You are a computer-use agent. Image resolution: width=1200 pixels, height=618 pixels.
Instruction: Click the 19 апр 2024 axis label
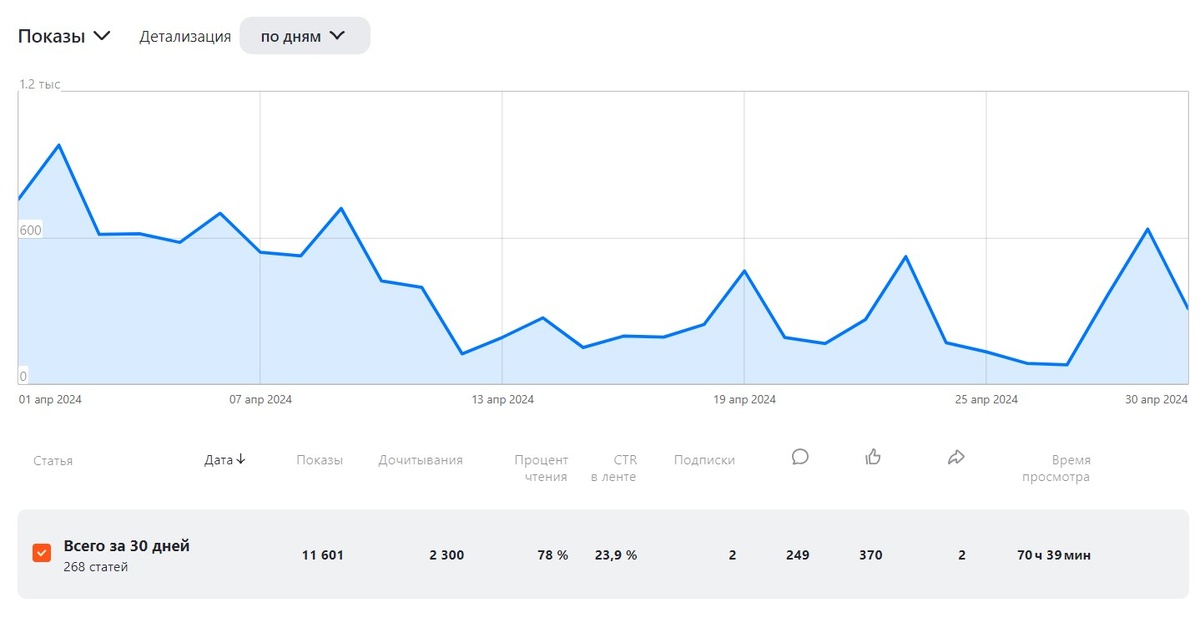[x=745, y=399]
